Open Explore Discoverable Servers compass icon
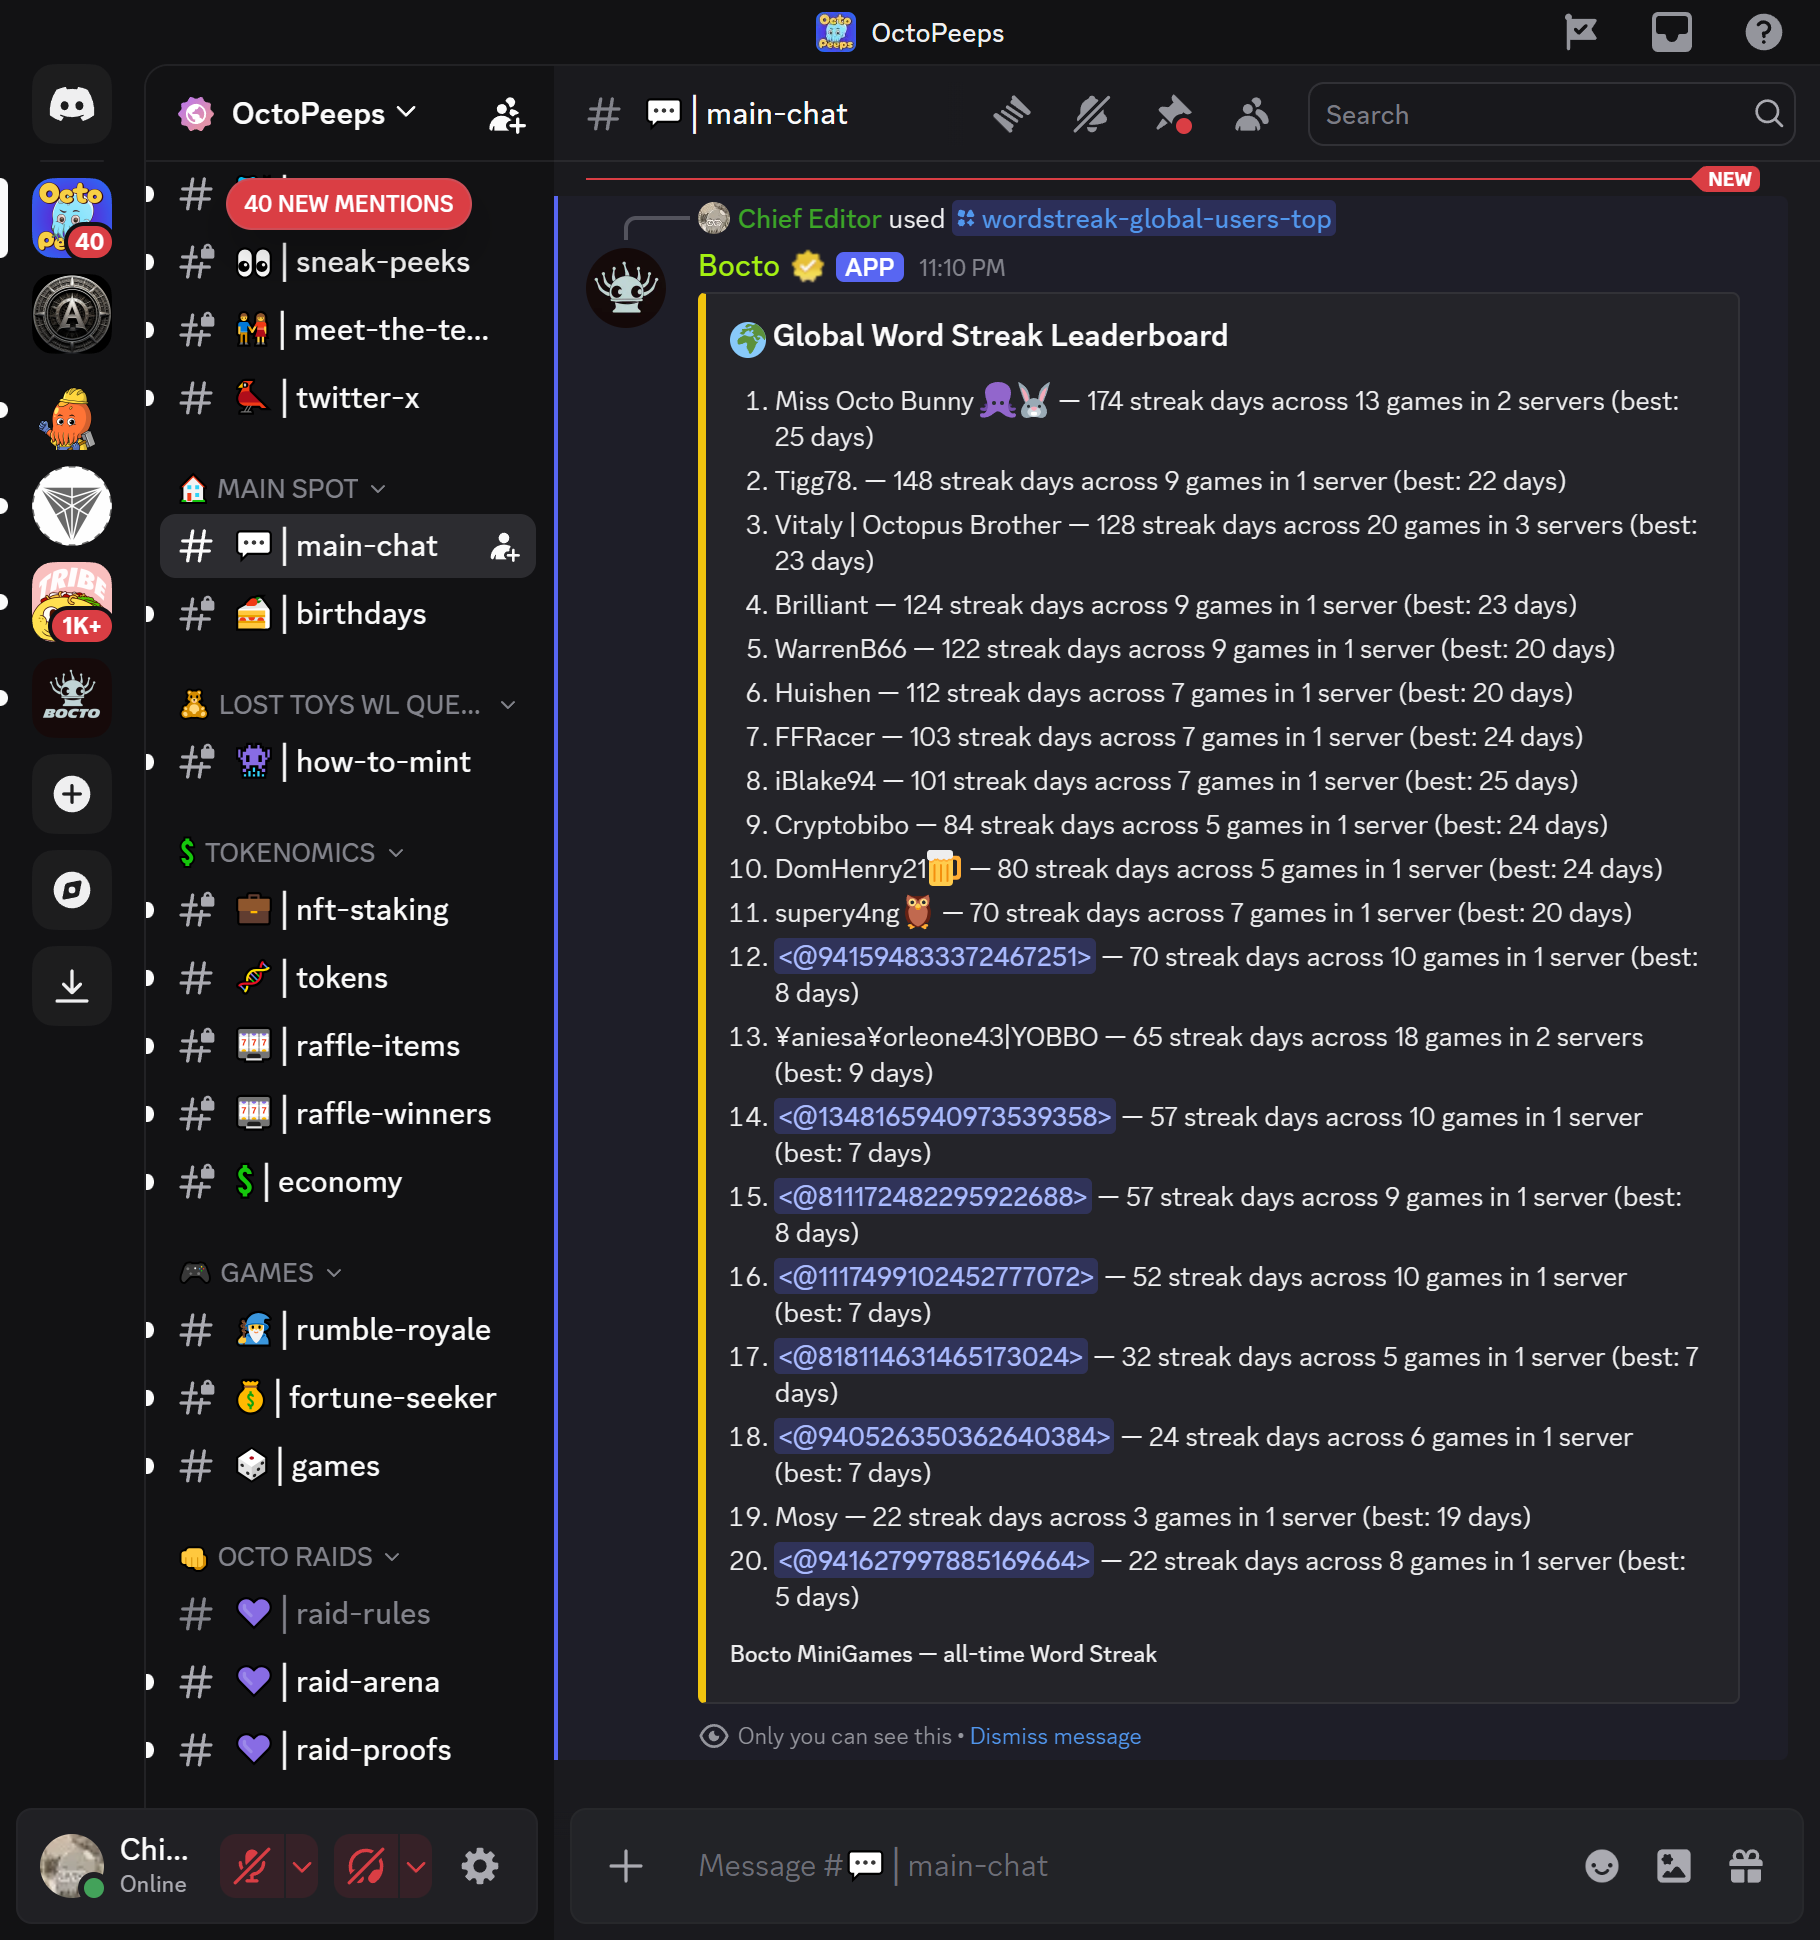Image resolution: width=1820 pixels, height=1940 pixels. [72, 890]
